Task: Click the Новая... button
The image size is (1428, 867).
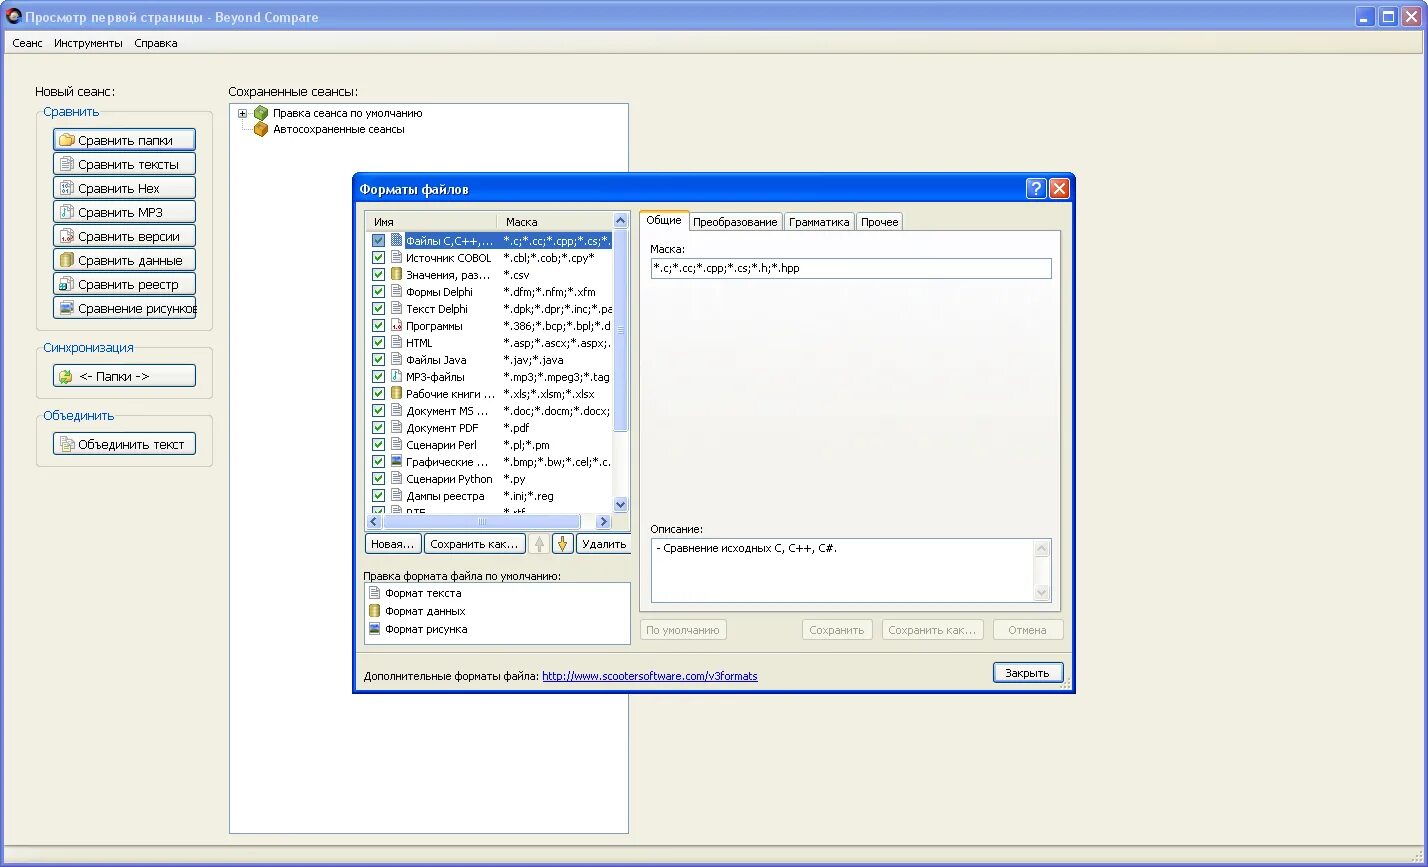Action: 392,544
